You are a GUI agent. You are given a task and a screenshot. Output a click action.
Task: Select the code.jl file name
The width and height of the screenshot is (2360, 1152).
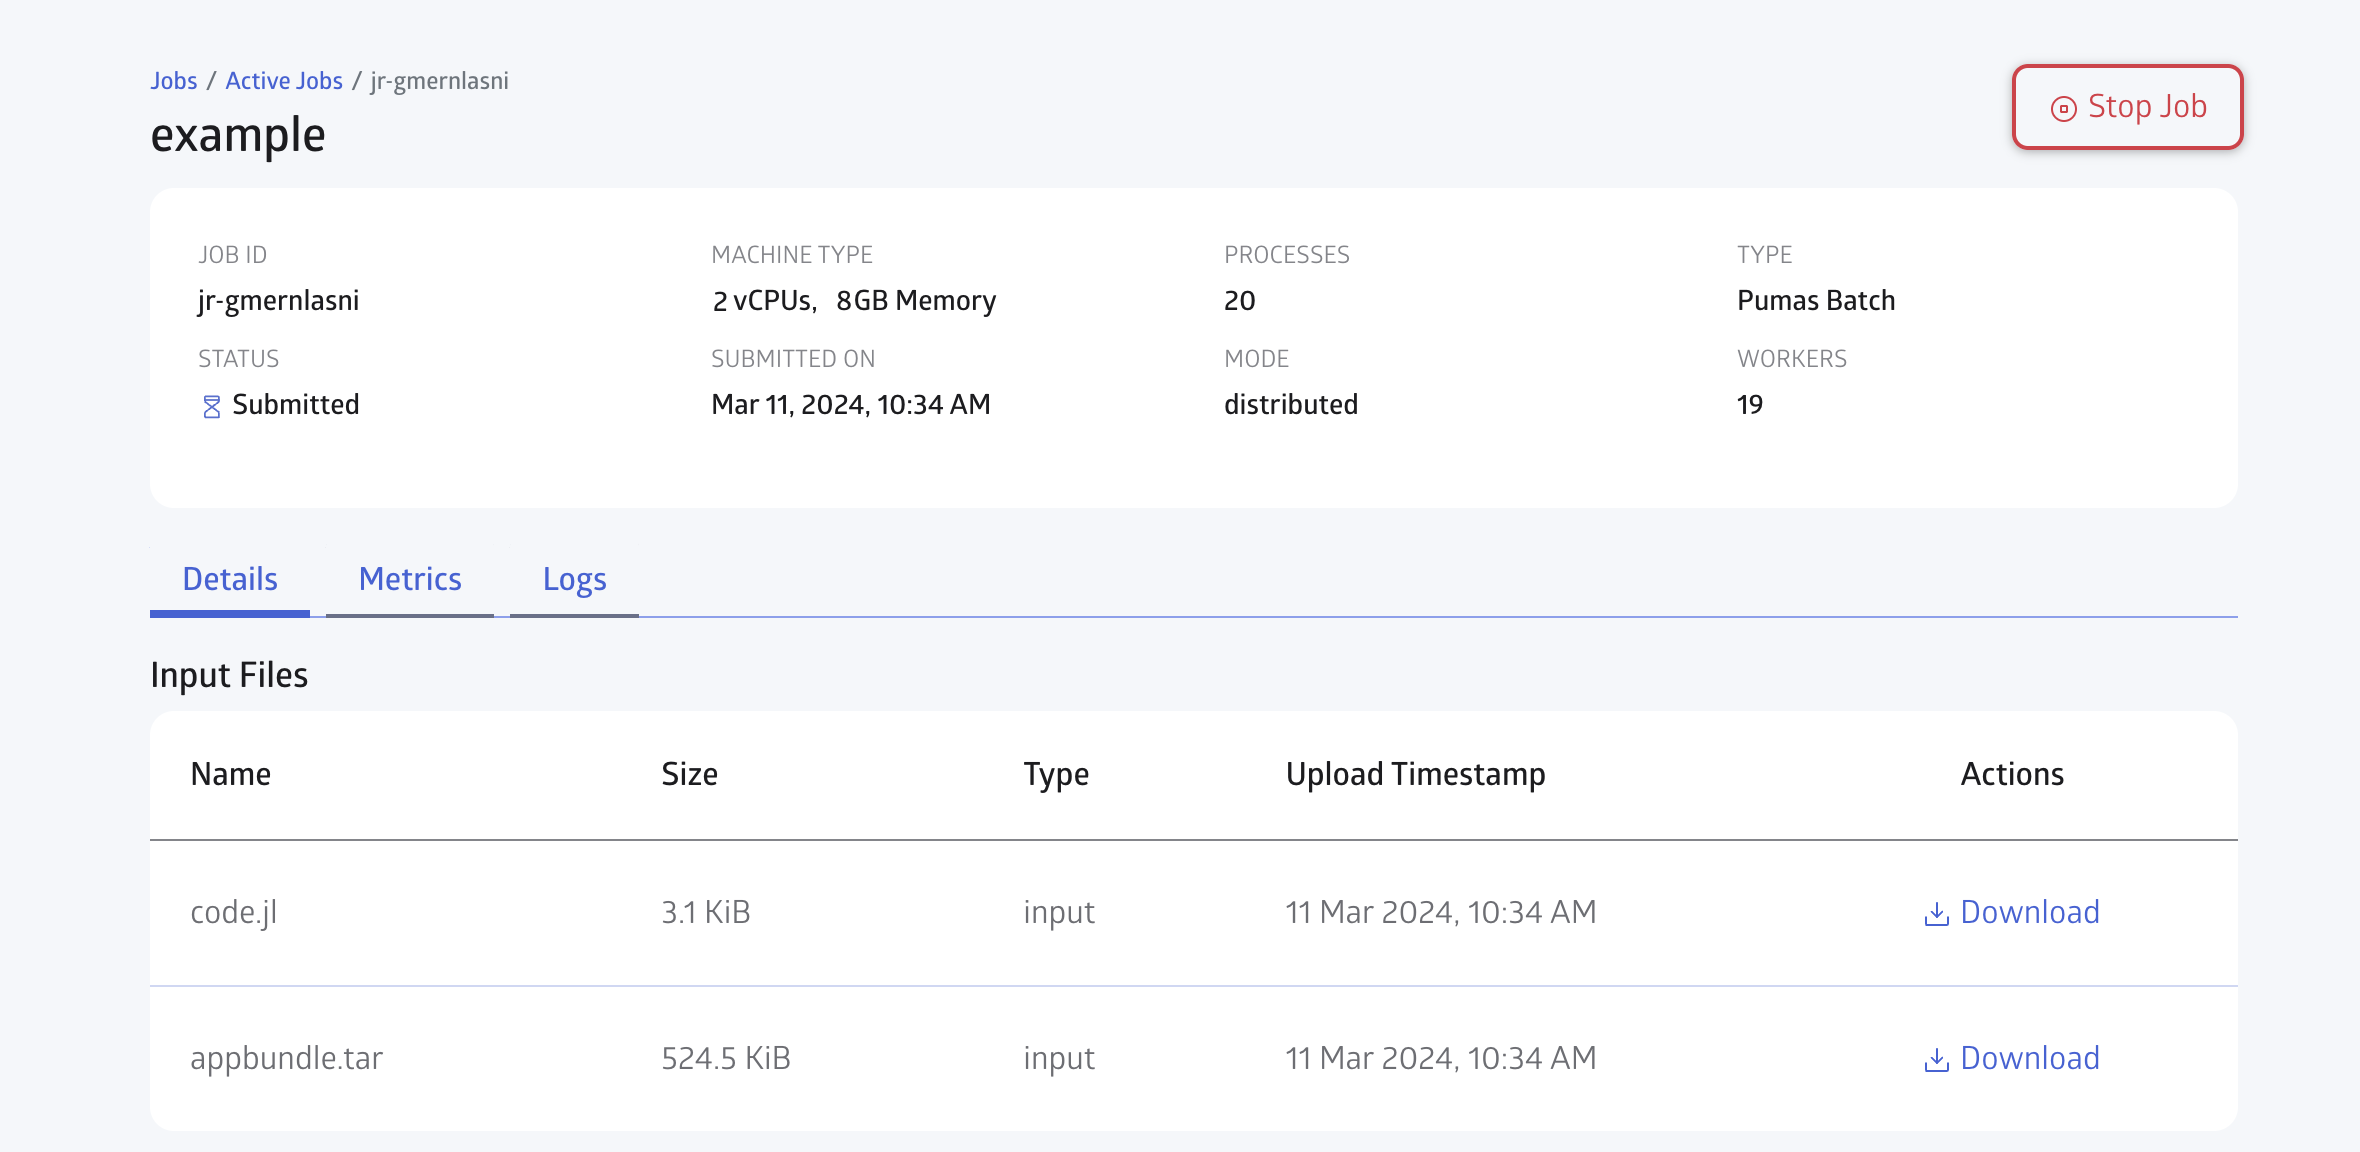click(x=234, y=912)
